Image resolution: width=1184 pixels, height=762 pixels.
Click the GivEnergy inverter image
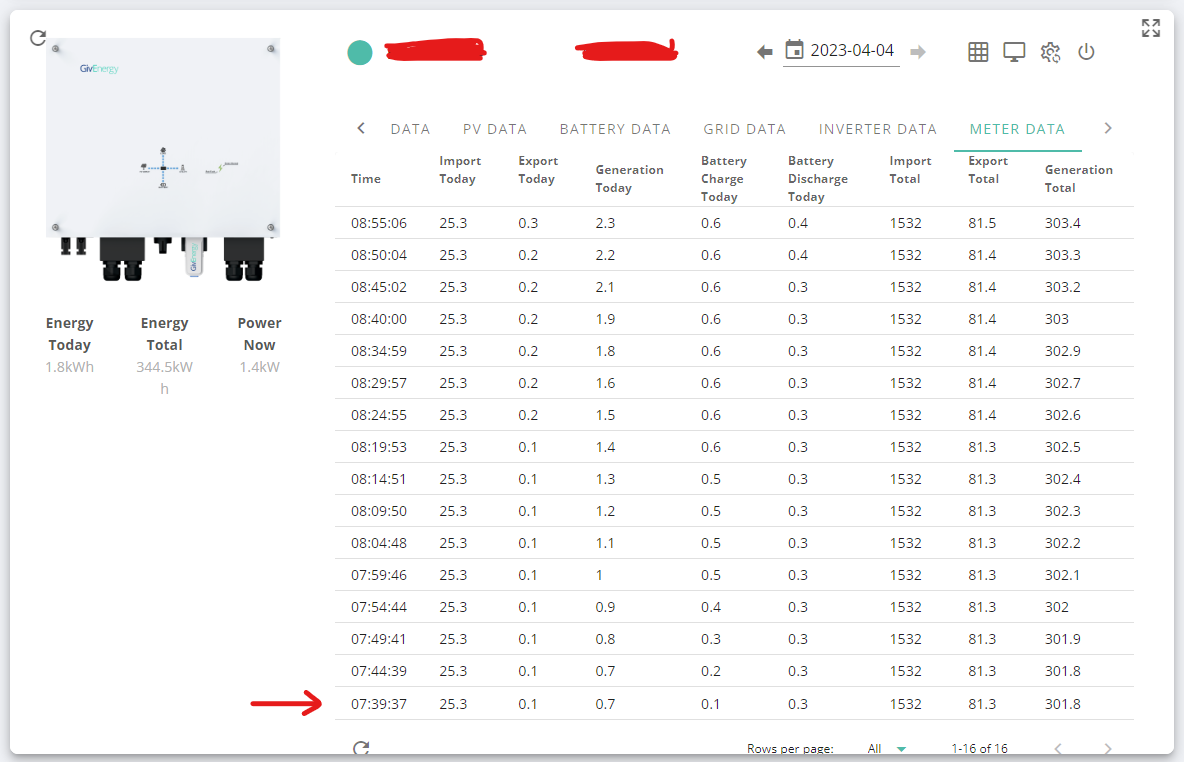163,159
